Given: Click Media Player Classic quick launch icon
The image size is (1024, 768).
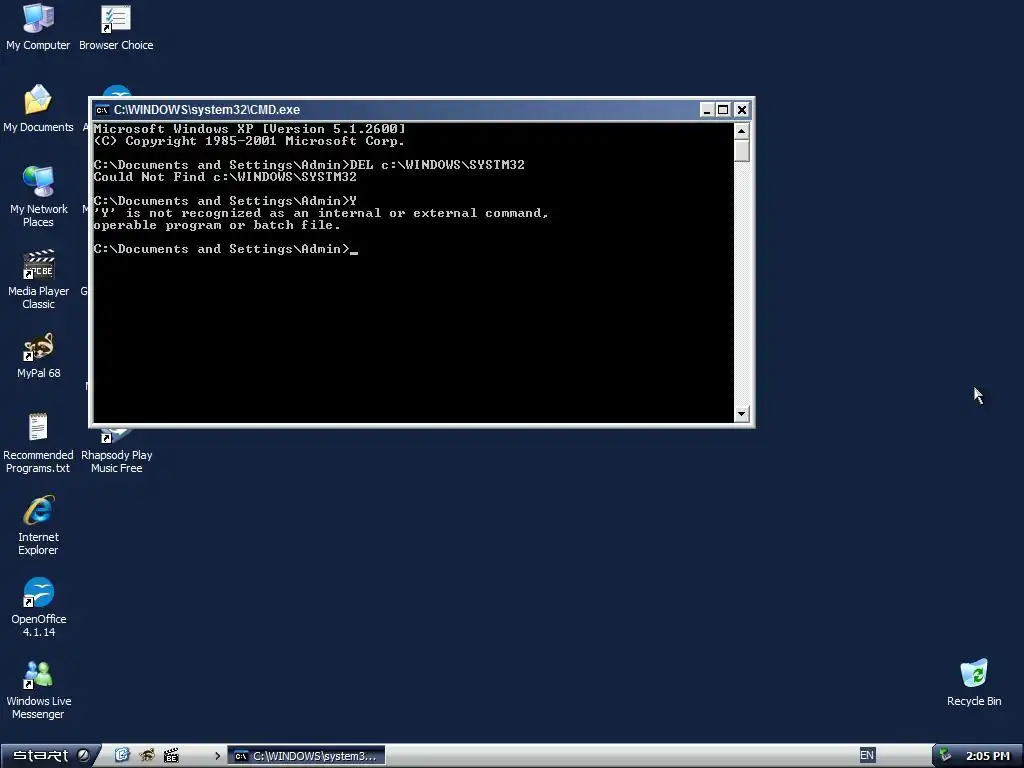Looking at the screenshot, I should click(171, 755).
